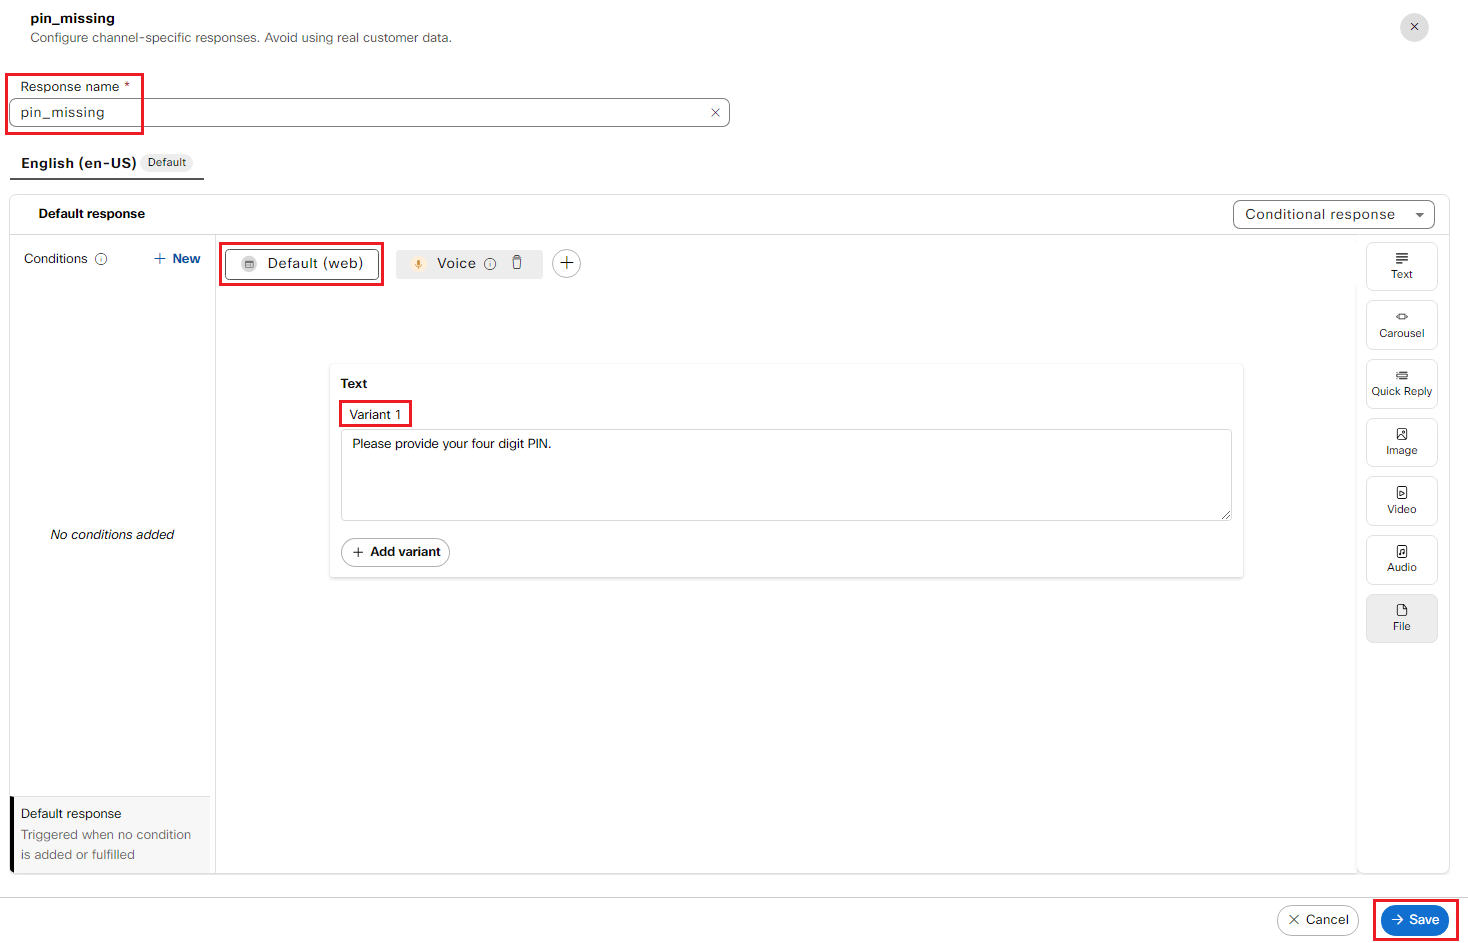Select the English (en-US) language tab

click(x=79, y=163)
